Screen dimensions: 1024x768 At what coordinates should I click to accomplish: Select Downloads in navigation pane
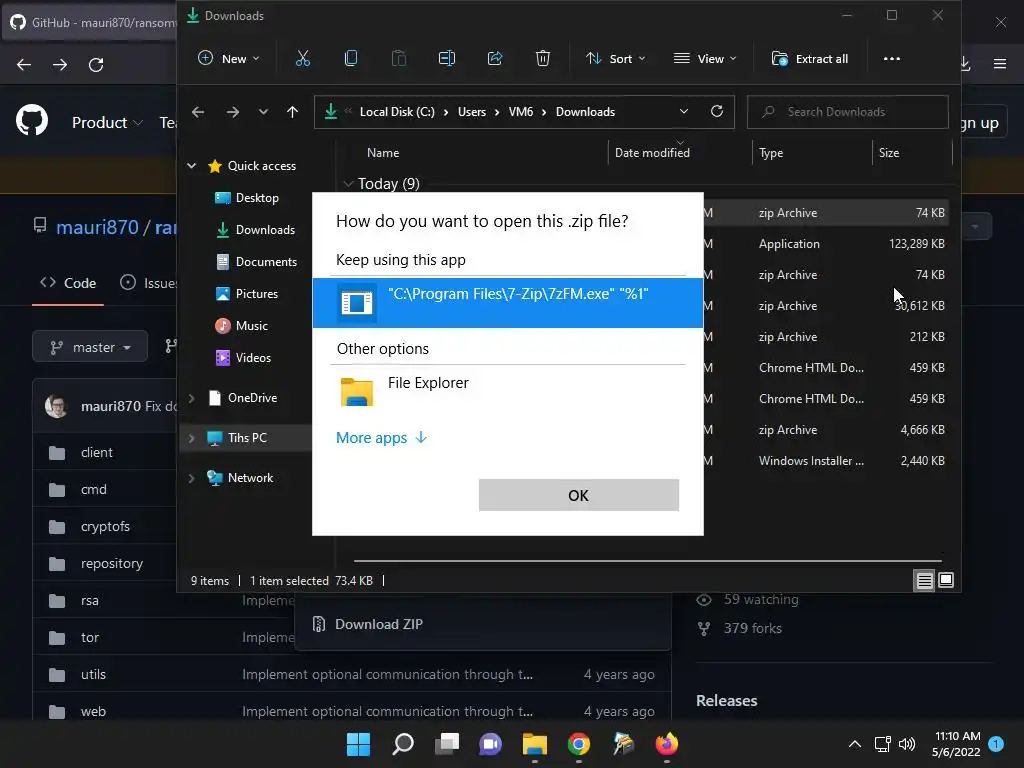tap(264, 230)
